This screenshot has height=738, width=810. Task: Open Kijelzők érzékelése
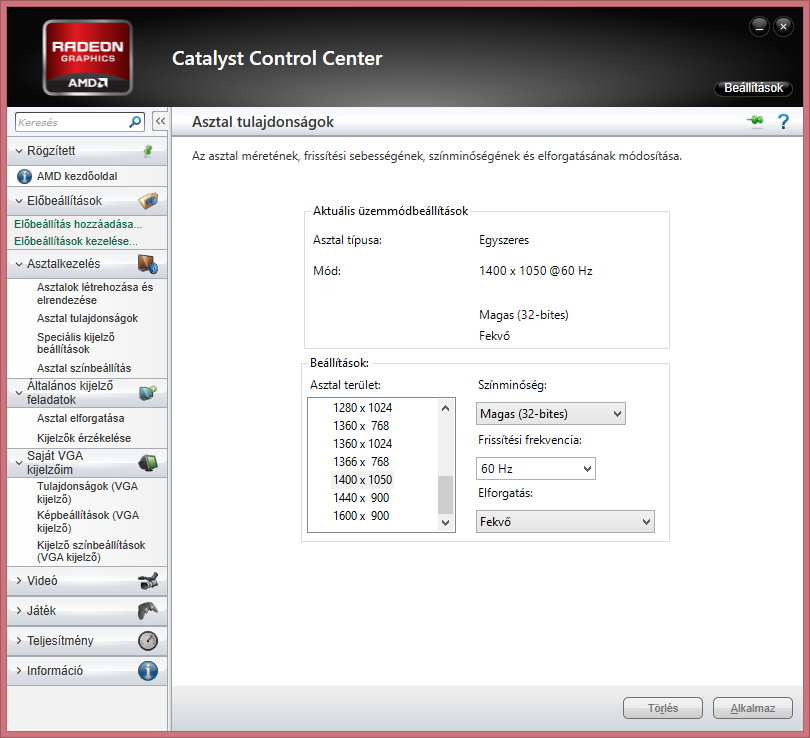point(84,438)
